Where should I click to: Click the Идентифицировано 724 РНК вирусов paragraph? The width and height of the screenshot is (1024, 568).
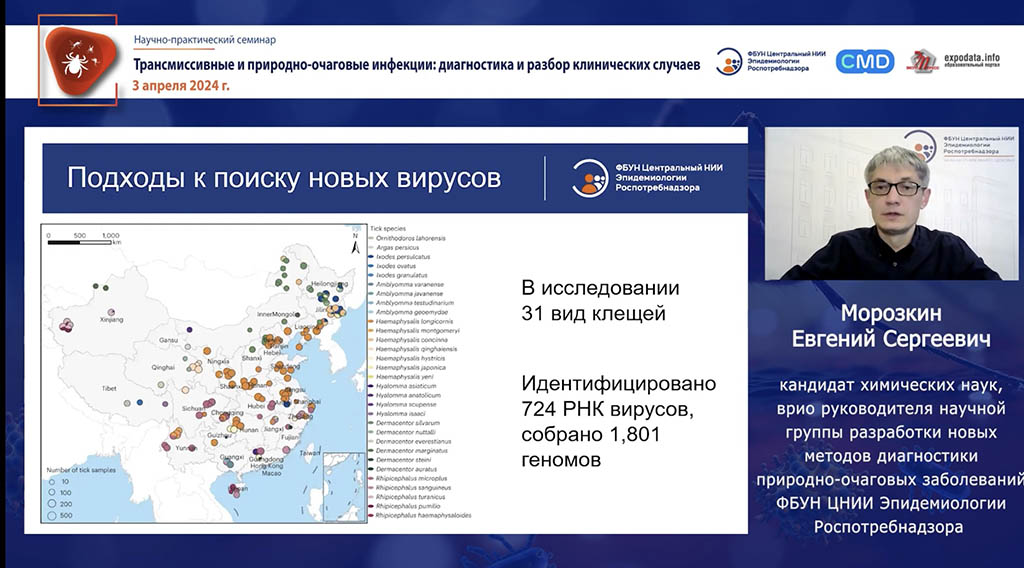(x=618, y=421)
